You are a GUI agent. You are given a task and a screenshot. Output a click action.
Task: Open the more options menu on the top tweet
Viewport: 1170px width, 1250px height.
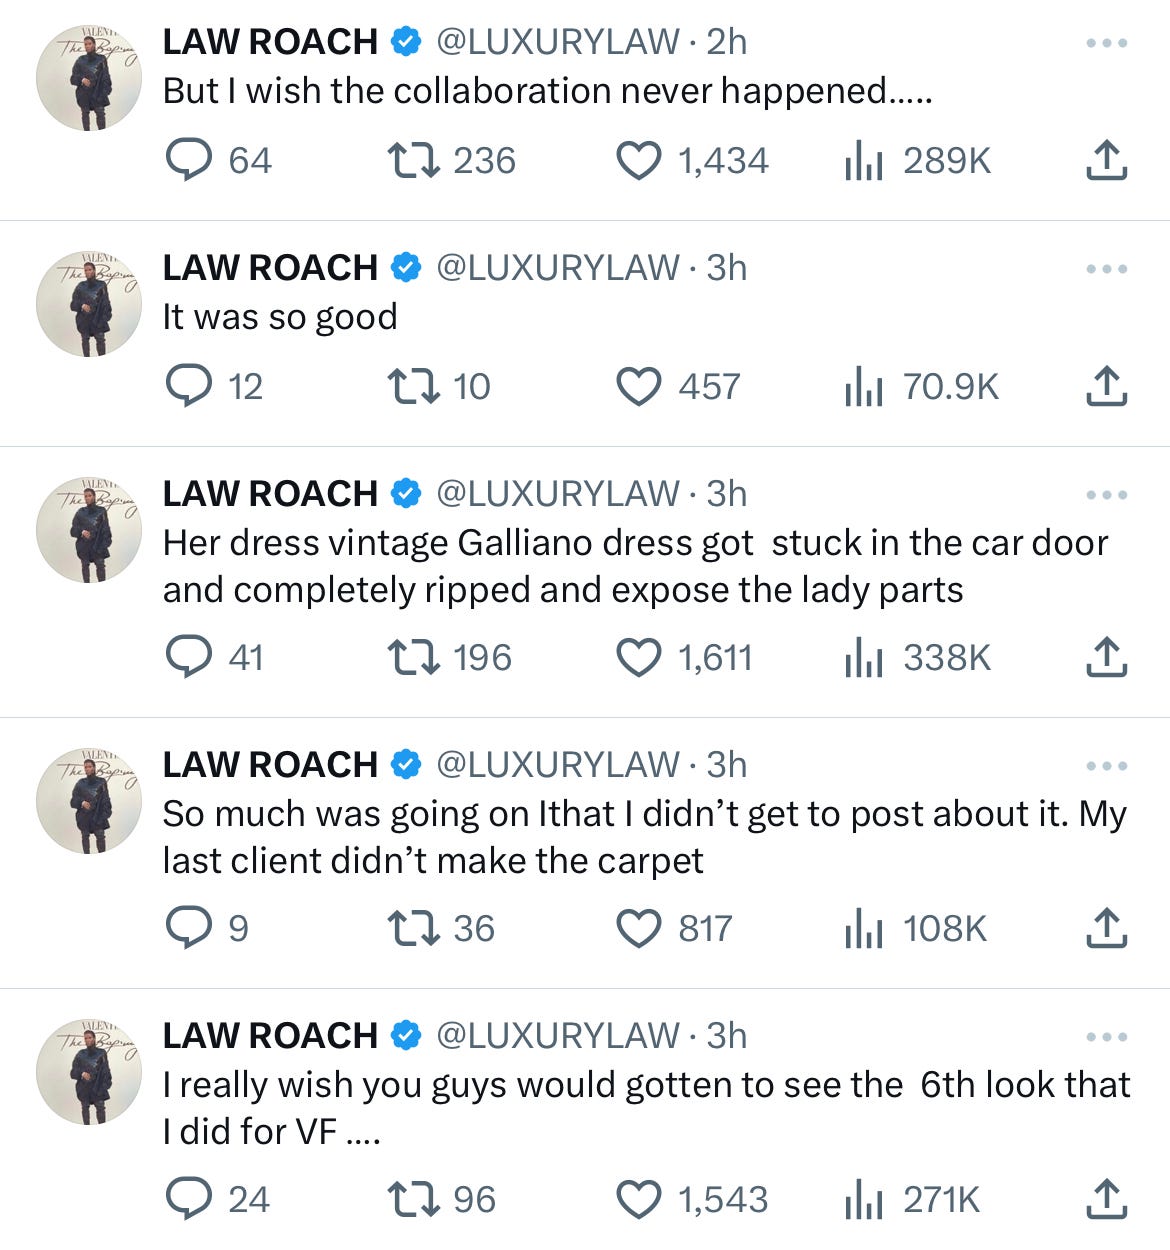pos(1107,41)
